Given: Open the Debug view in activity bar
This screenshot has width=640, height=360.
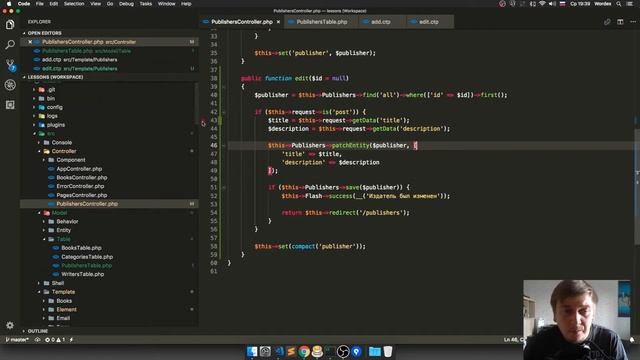Looking at the screenshot, I should pyautogui.click(x=10, y=84).
